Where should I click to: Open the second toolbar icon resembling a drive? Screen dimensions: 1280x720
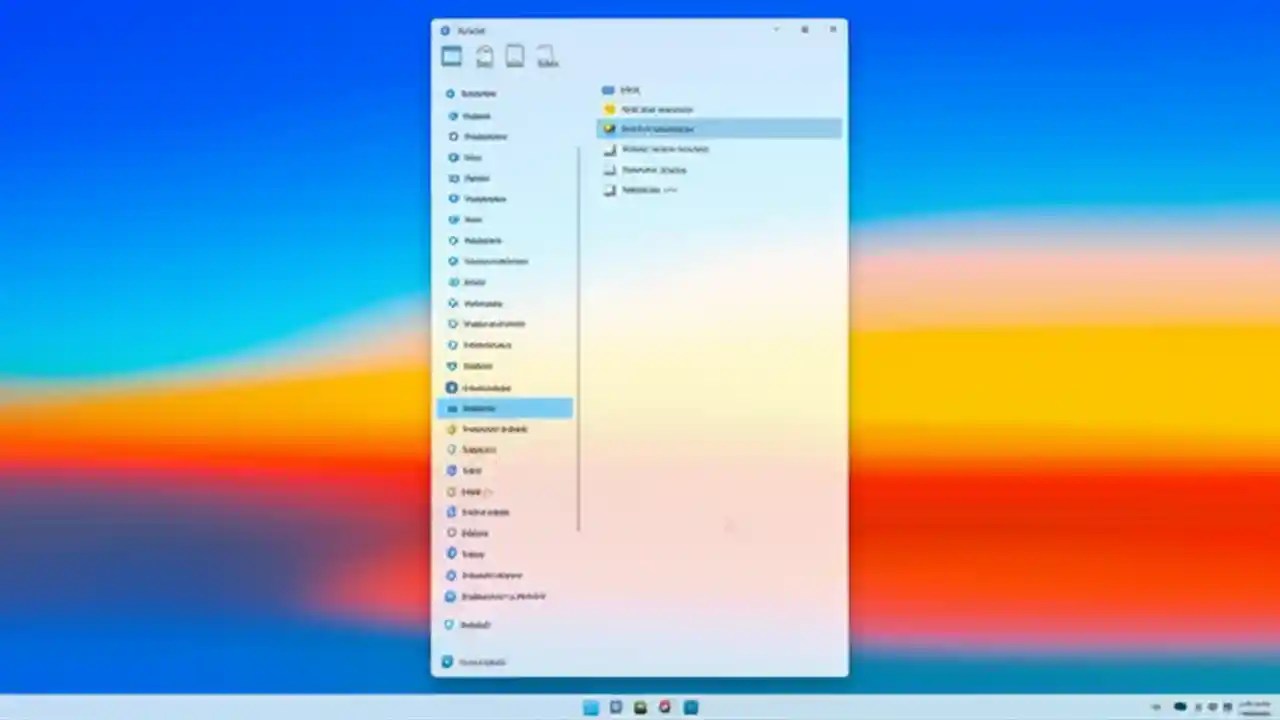(x=484, y=55)
